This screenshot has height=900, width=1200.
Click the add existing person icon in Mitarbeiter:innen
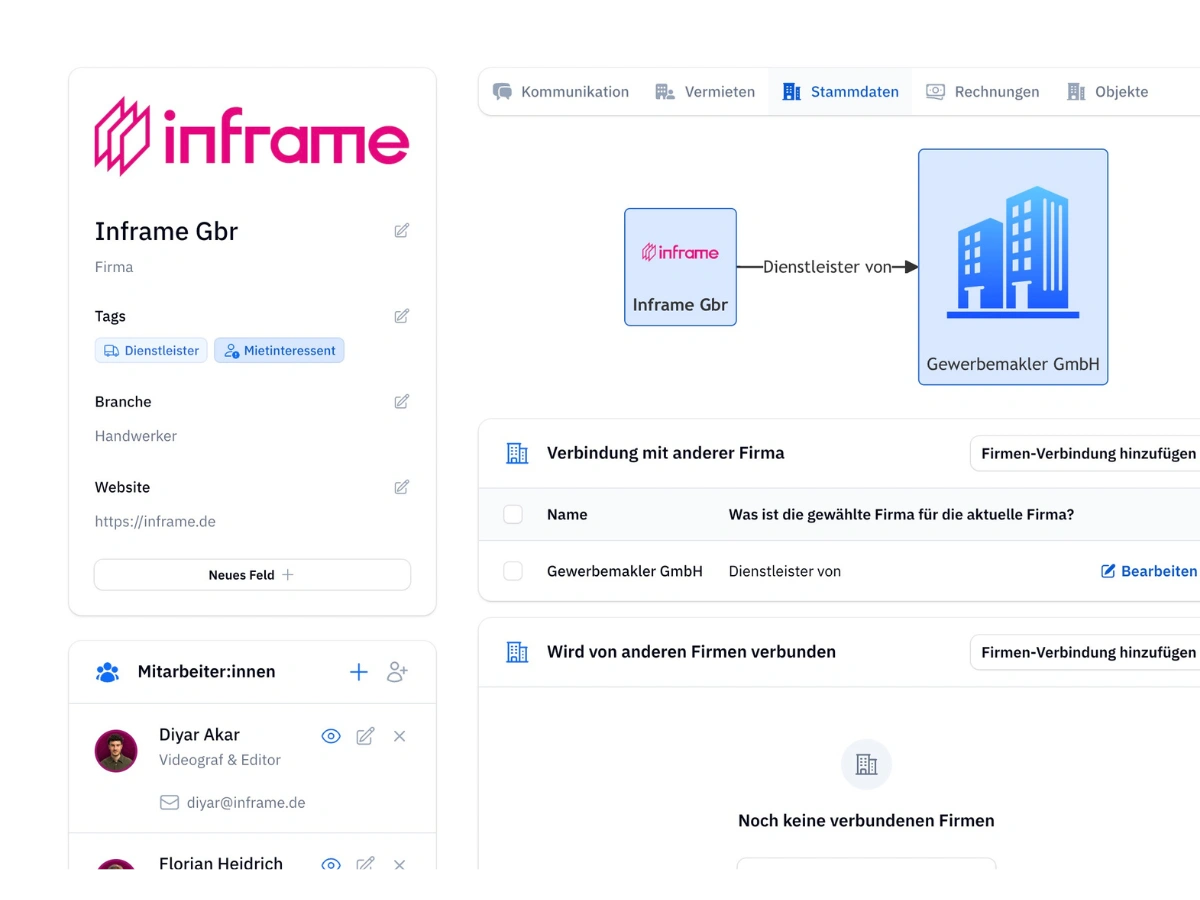click(x=397, y=672)
